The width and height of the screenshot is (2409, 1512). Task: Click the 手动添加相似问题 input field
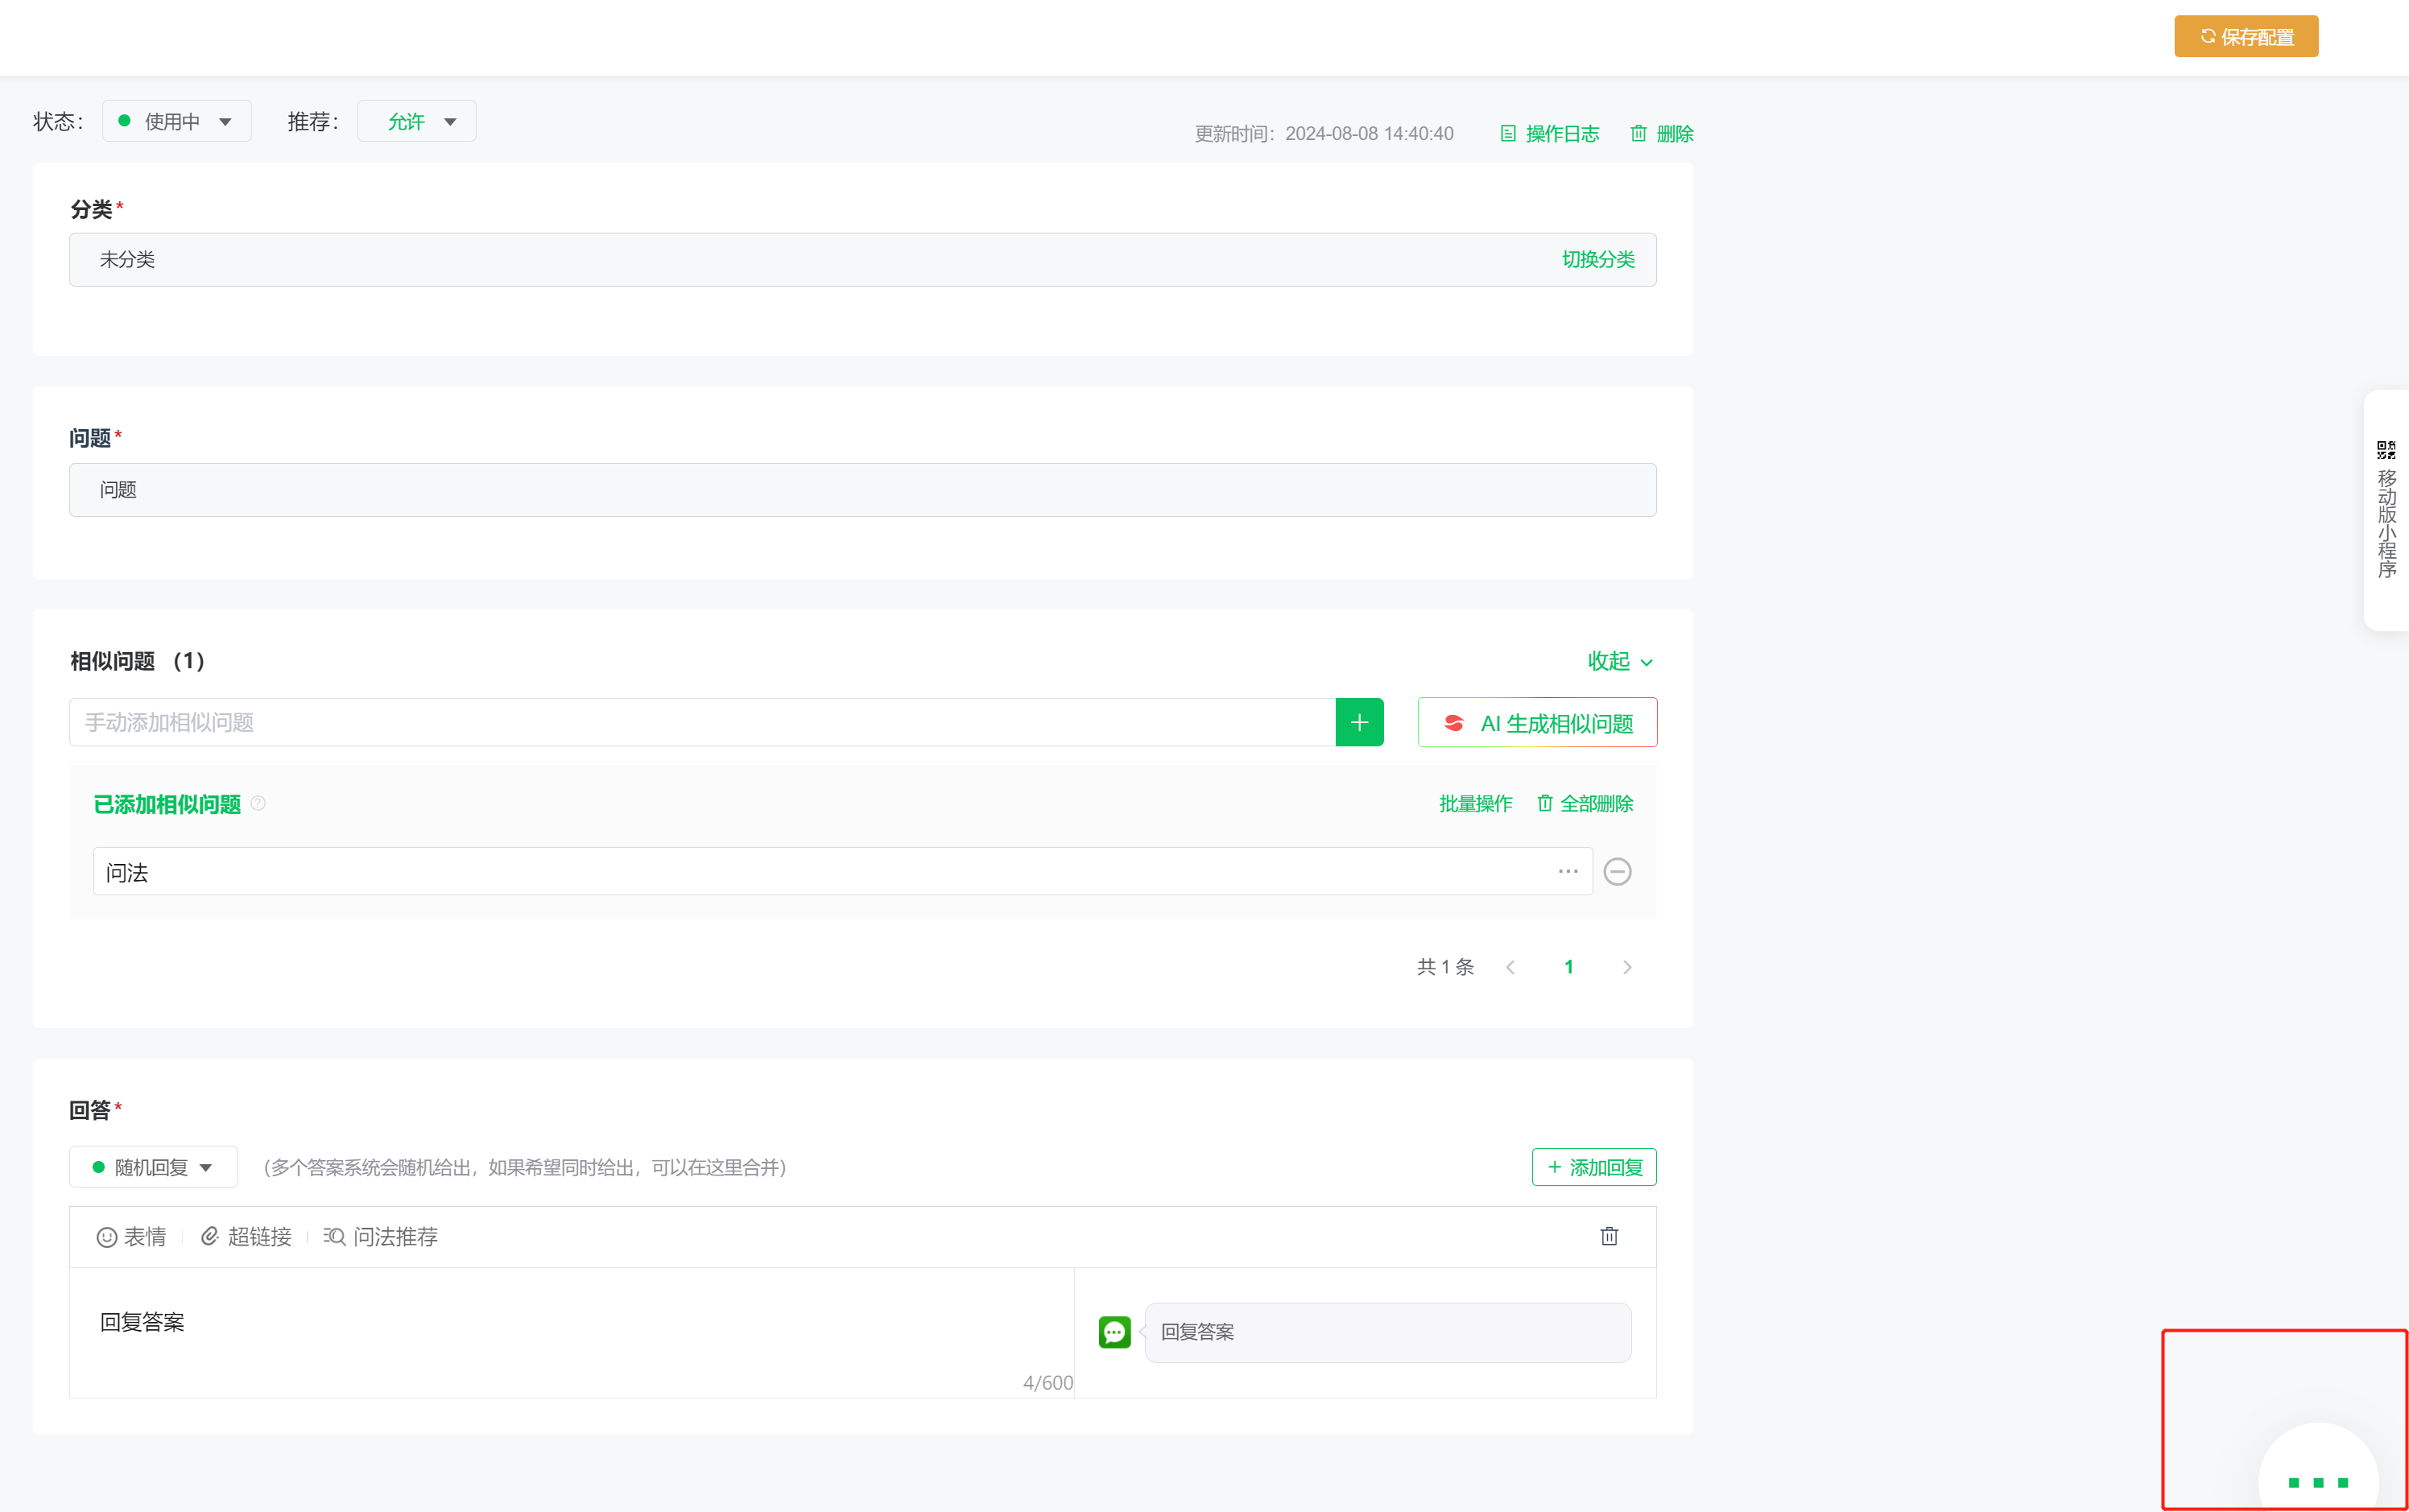[700, 722]
